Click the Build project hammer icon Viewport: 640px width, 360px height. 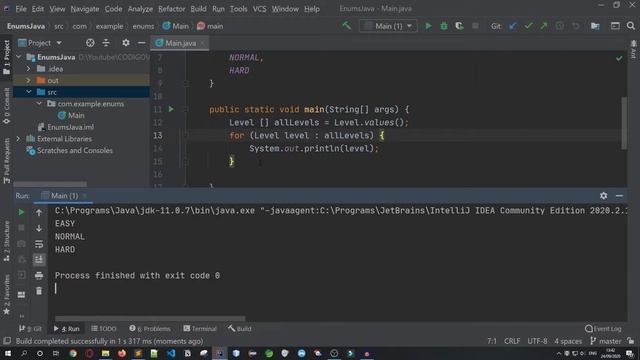tap(347, 26)
